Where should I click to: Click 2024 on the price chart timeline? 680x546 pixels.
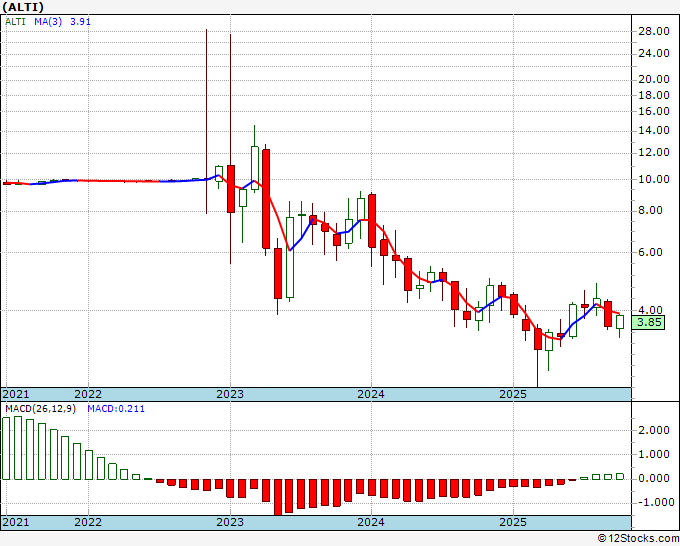click(371, 394)
